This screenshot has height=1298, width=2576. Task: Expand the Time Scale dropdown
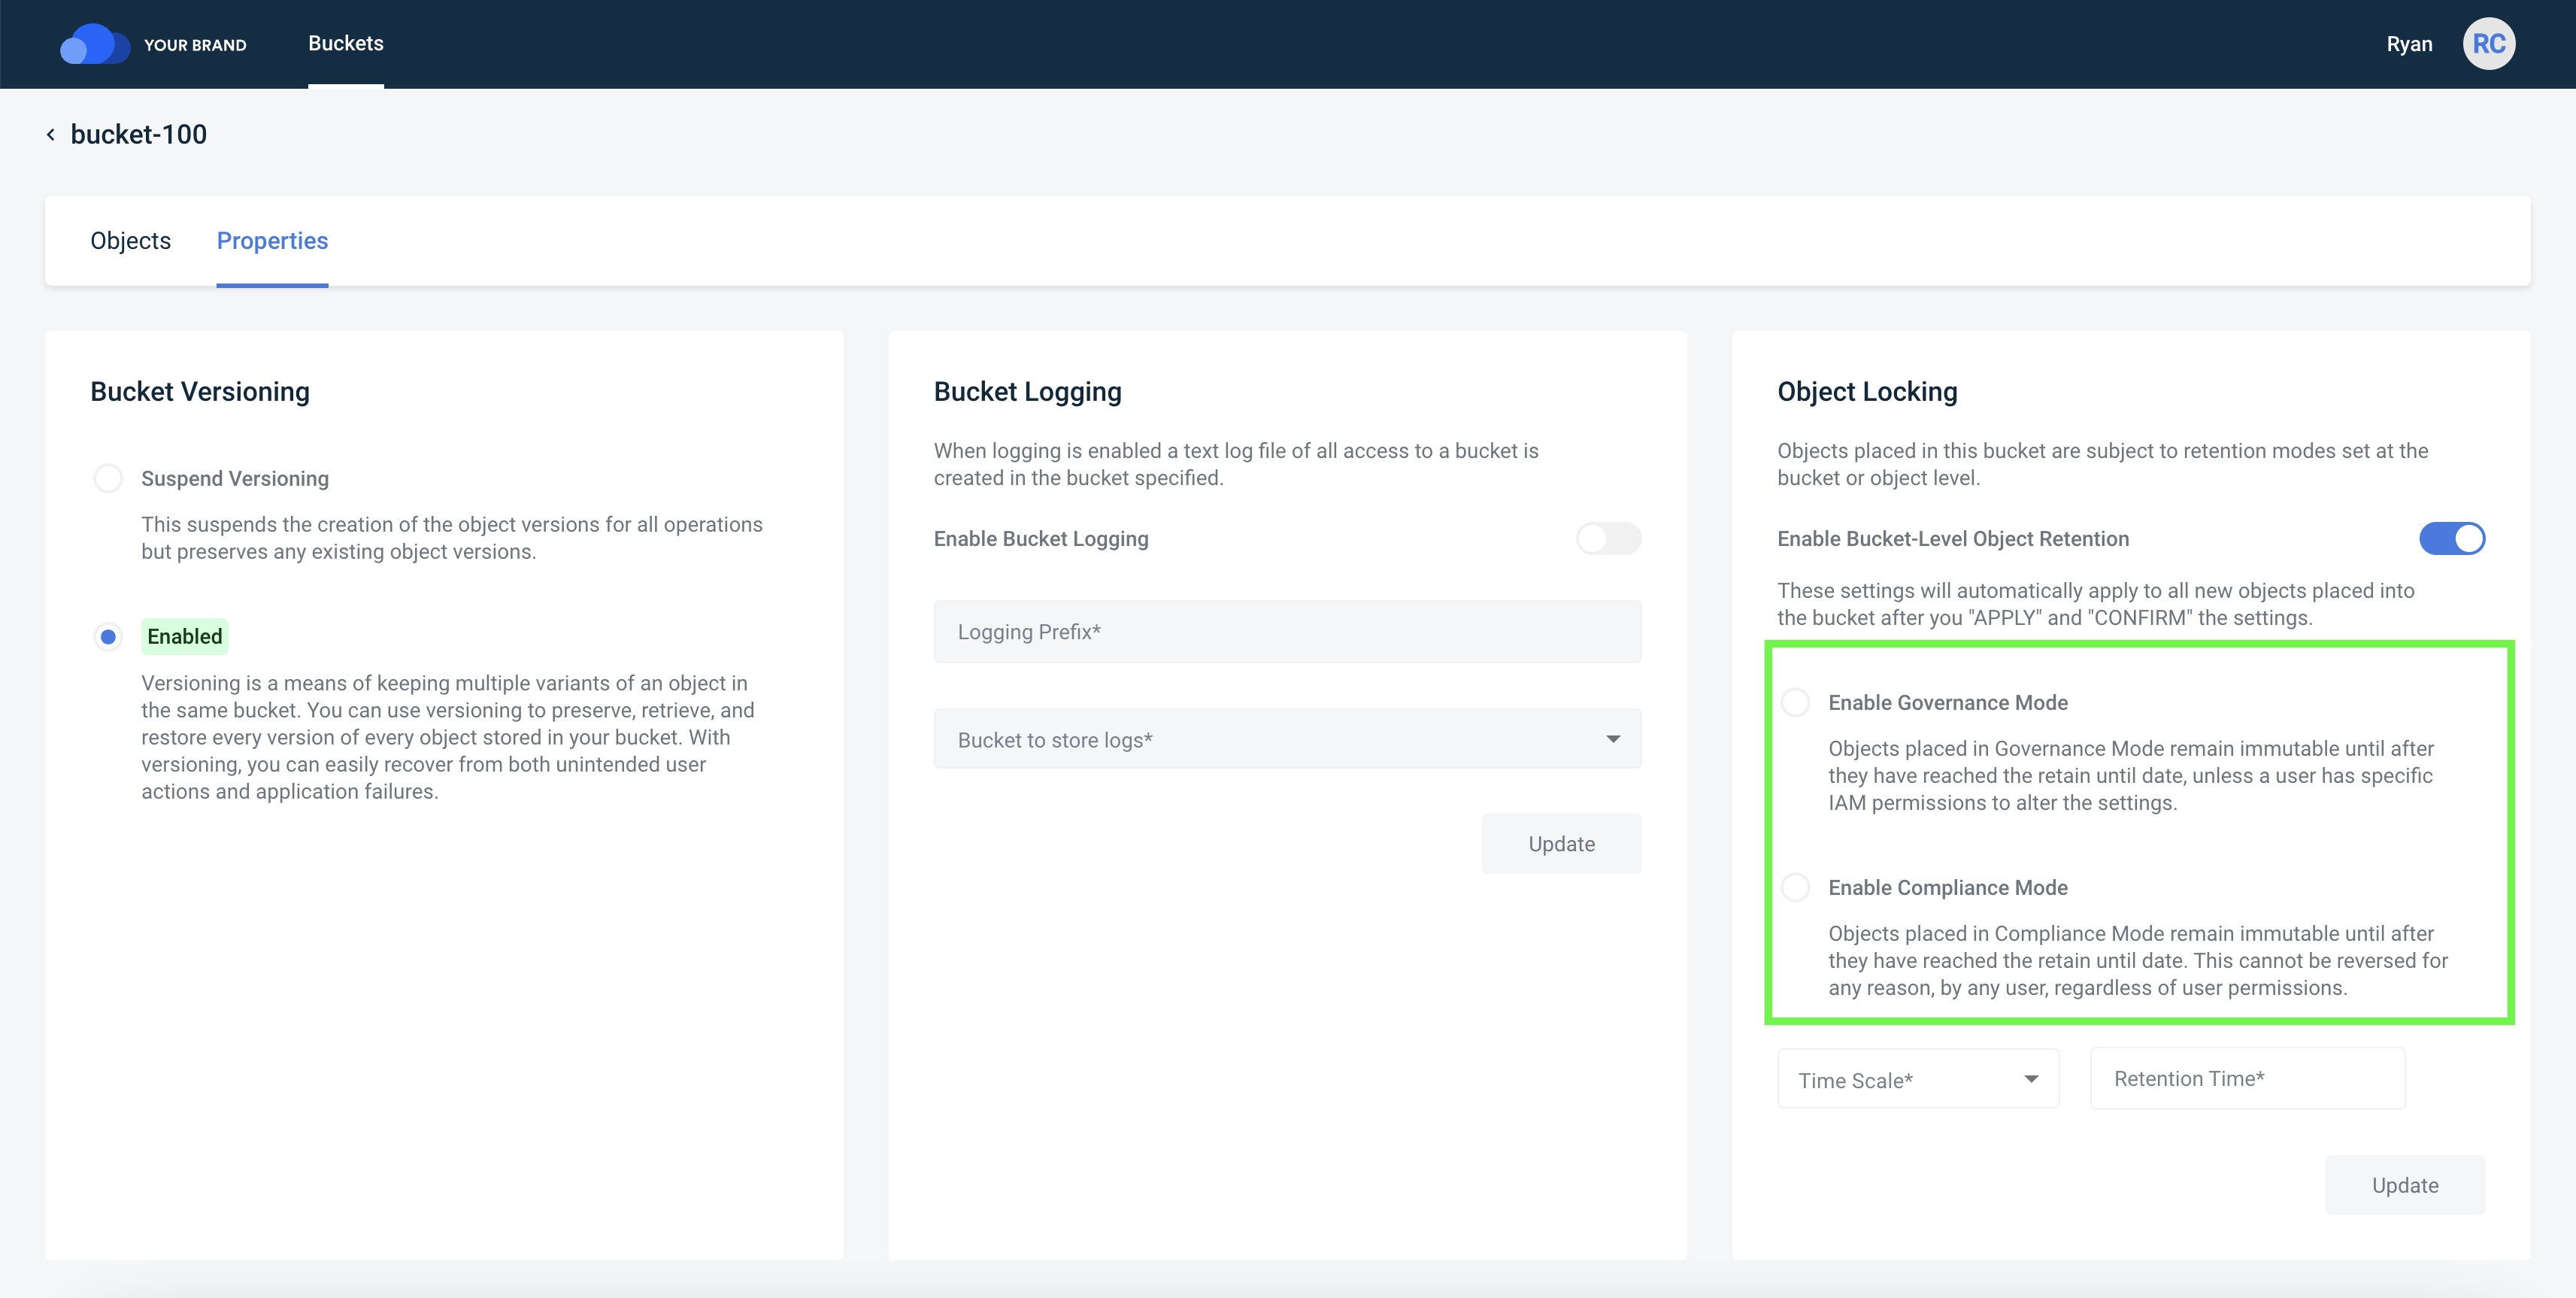point(1918,1079)
